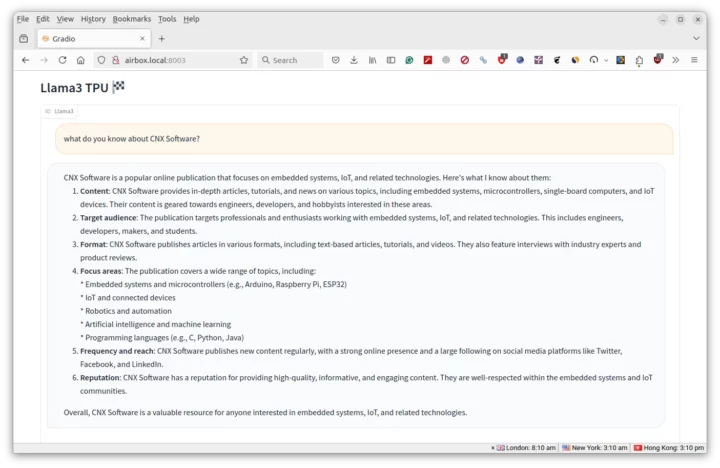Show site connection security info icon

point(115,60)
